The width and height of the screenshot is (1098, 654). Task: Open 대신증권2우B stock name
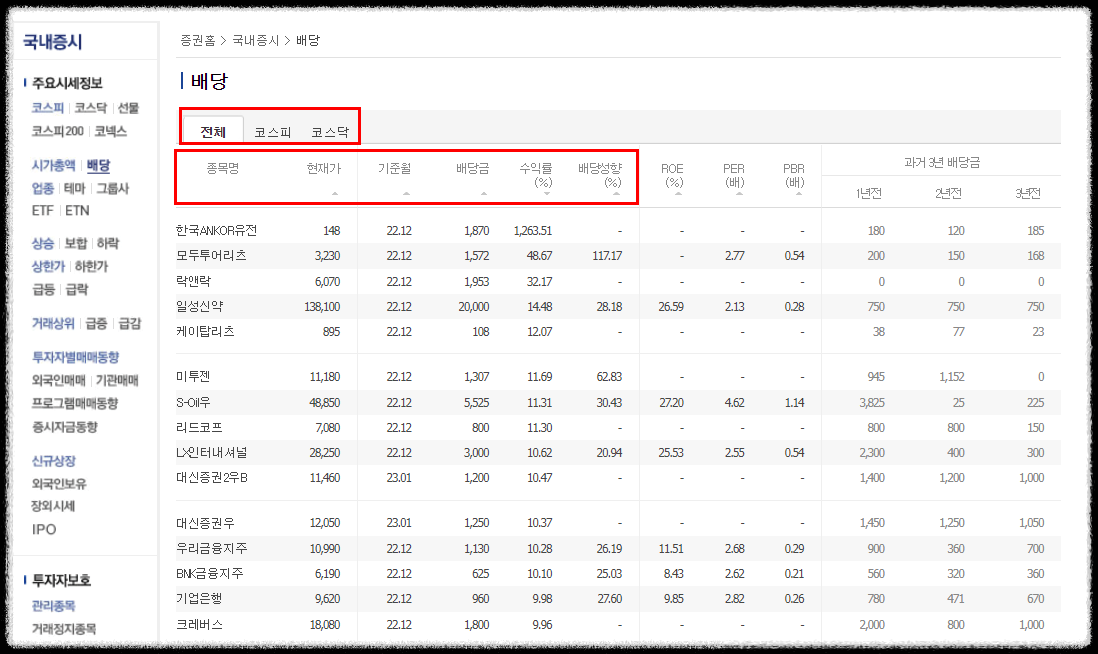[x=211, y=478]
